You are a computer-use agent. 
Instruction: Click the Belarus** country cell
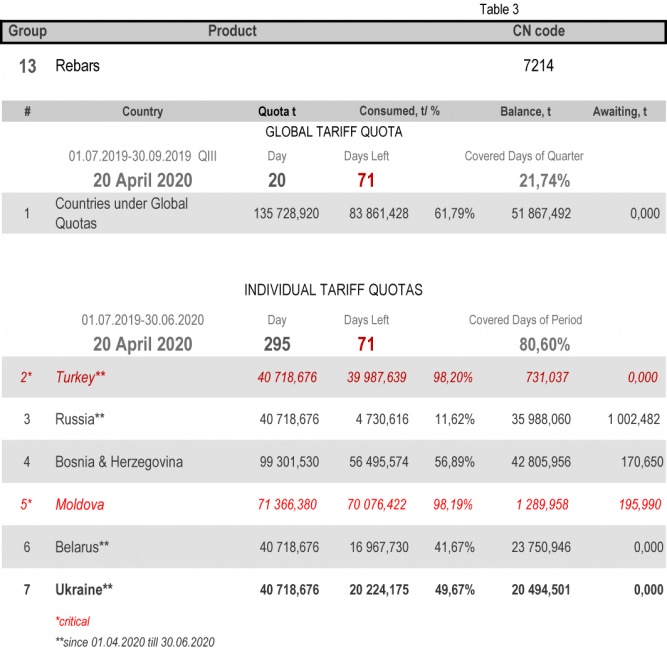[82, 547]
